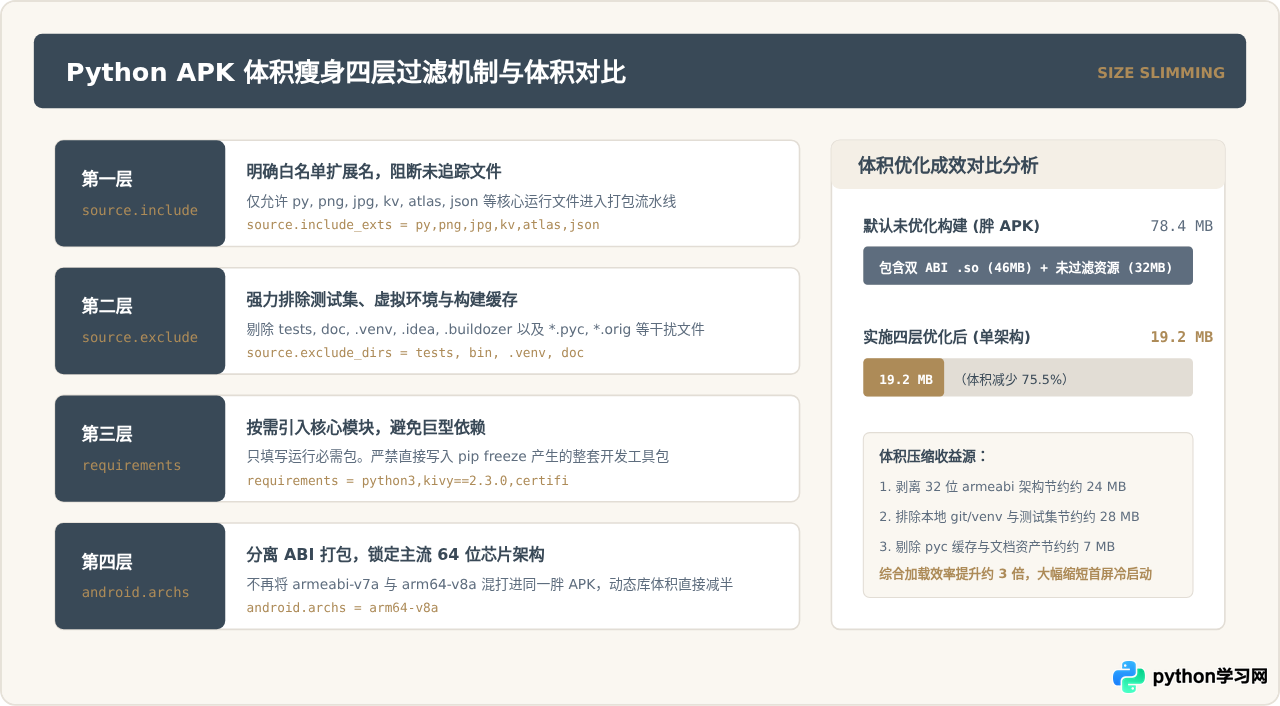Click heading '分离 ABI 打包，锁定主流 64 位芯片架构'
This screenshot has width=1280, height=706.
coord(396,554)
